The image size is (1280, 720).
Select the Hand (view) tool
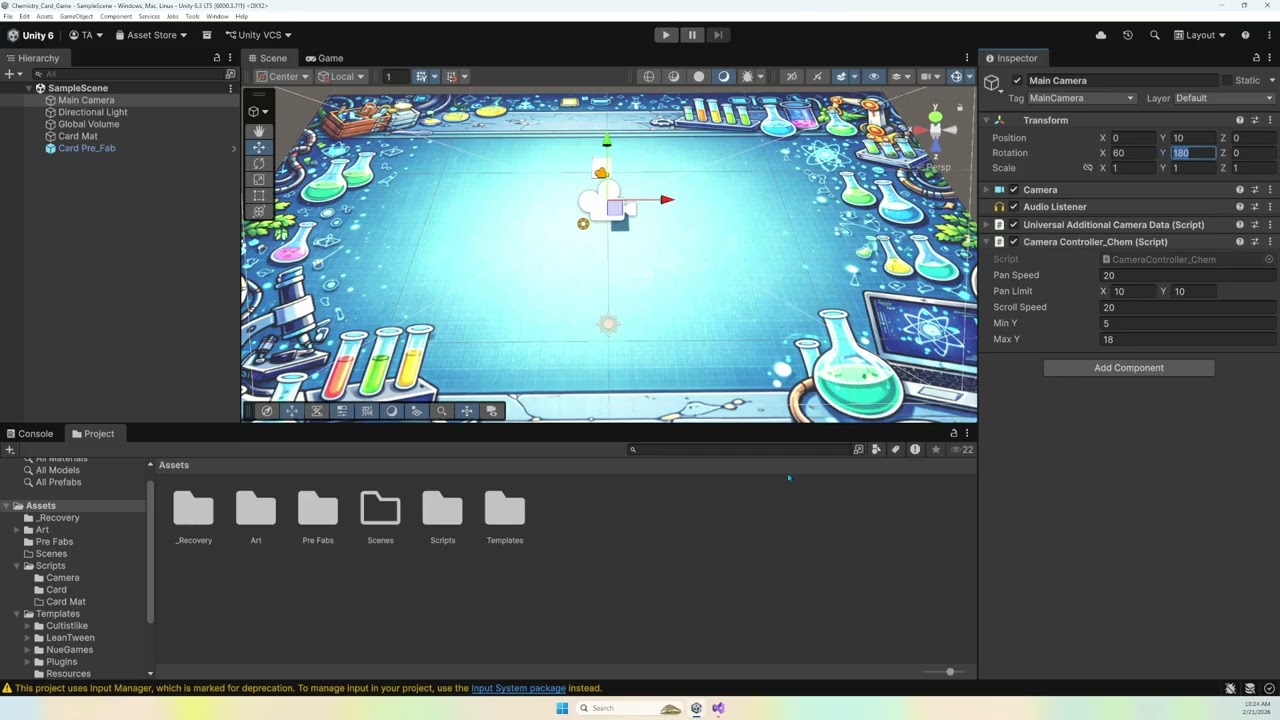coord(259,131)
